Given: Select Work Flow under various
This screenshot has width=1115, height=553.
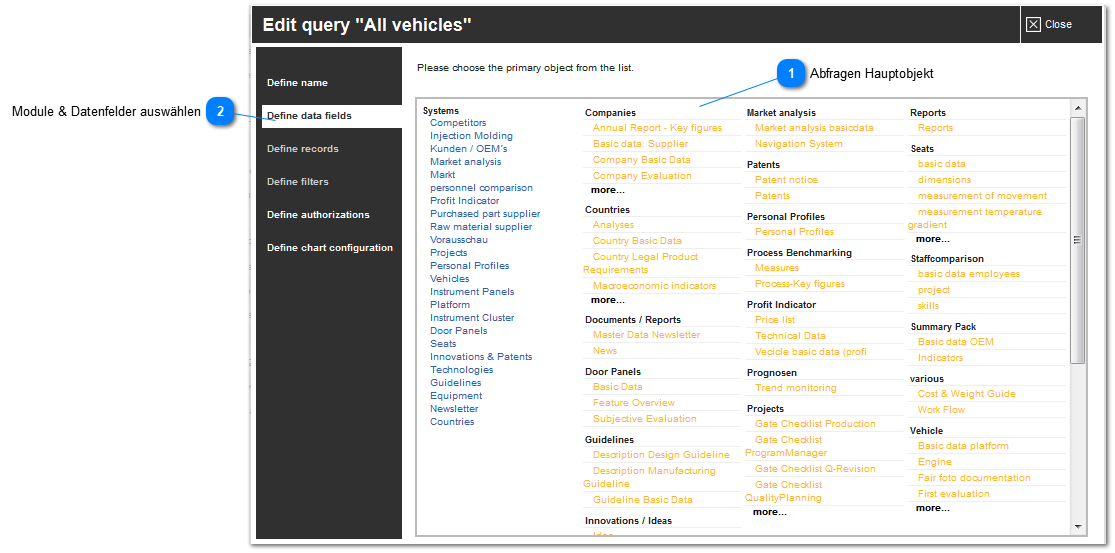Looking at the screenshot, I should point(941,409).
